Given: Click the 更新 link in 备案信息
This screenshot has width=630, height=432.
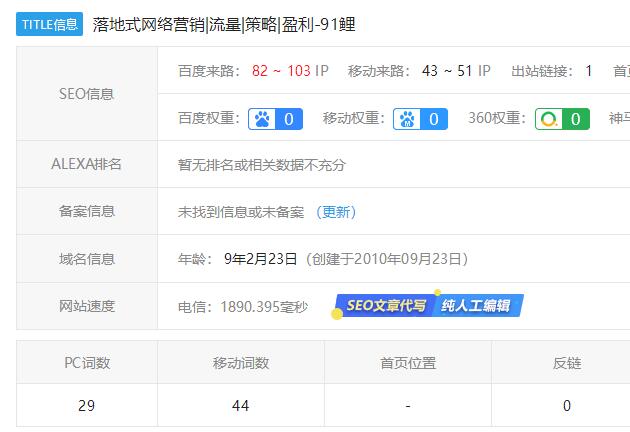Looking at the screenshot, I should 337,212.
